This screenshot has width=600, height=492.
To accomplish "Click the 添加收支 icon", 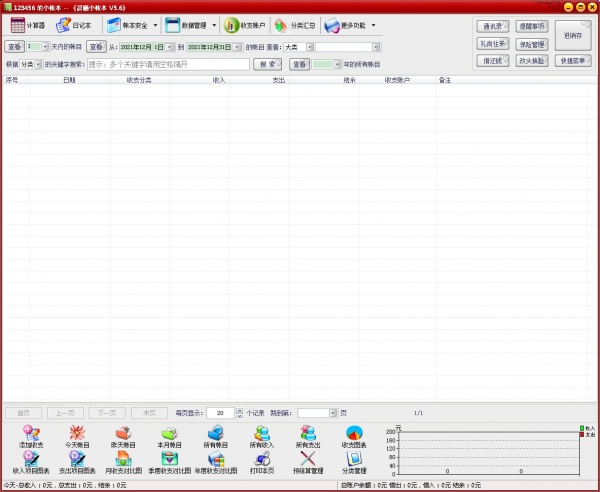I will (x=31, y=435).
